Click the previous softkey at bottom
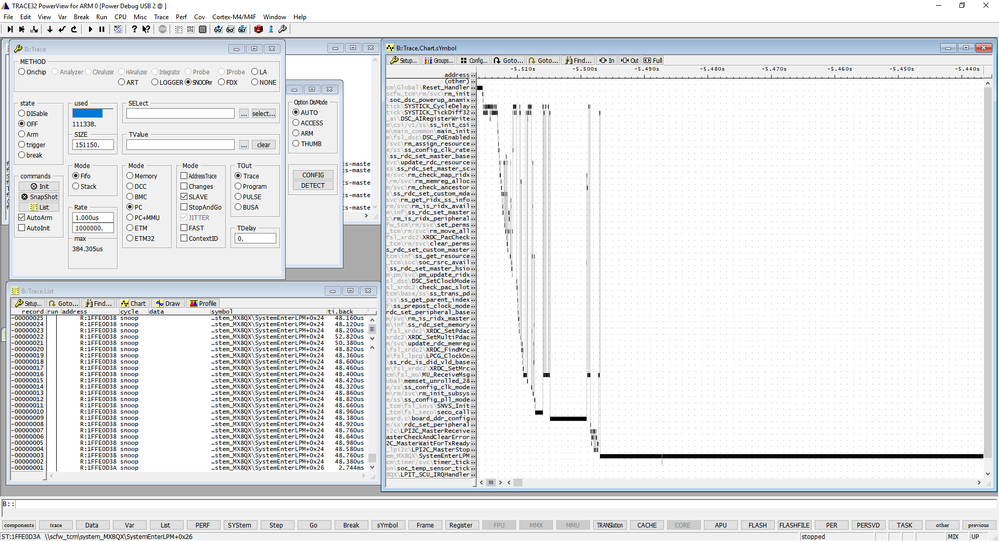999x541 pixels. click(x=978, y=525)
